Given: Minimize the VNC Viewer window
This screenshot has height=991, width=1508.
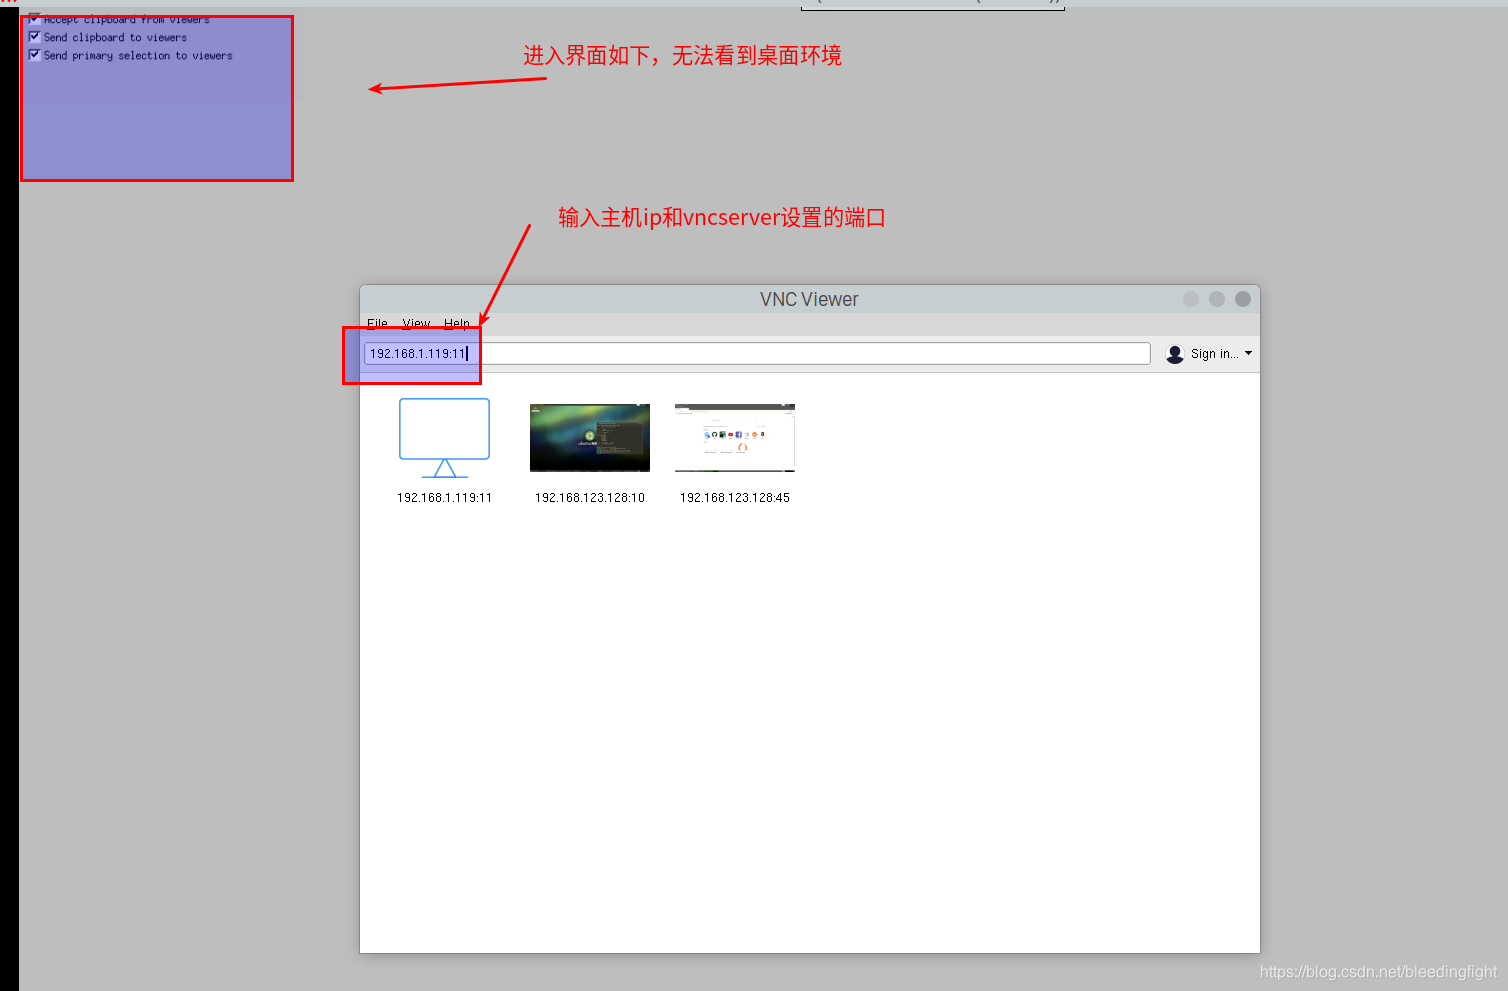Looking at the screenshot, I should pyautogui.click(x=1191, y=299).
